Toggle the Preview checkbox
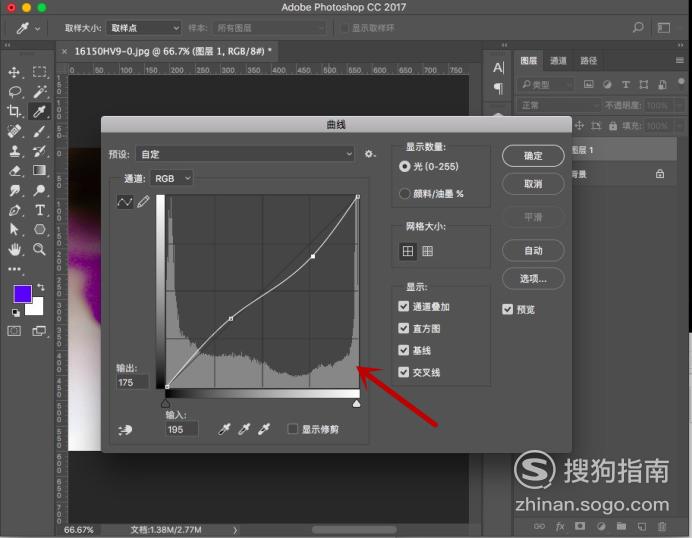 508,309
